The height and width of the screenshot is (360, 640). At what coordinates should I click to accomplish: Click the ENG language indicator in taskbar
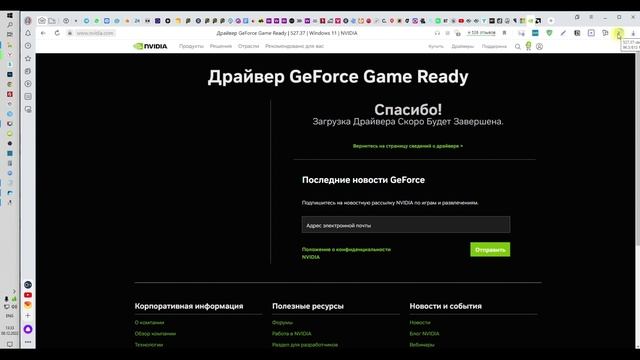tap(10, 316)
